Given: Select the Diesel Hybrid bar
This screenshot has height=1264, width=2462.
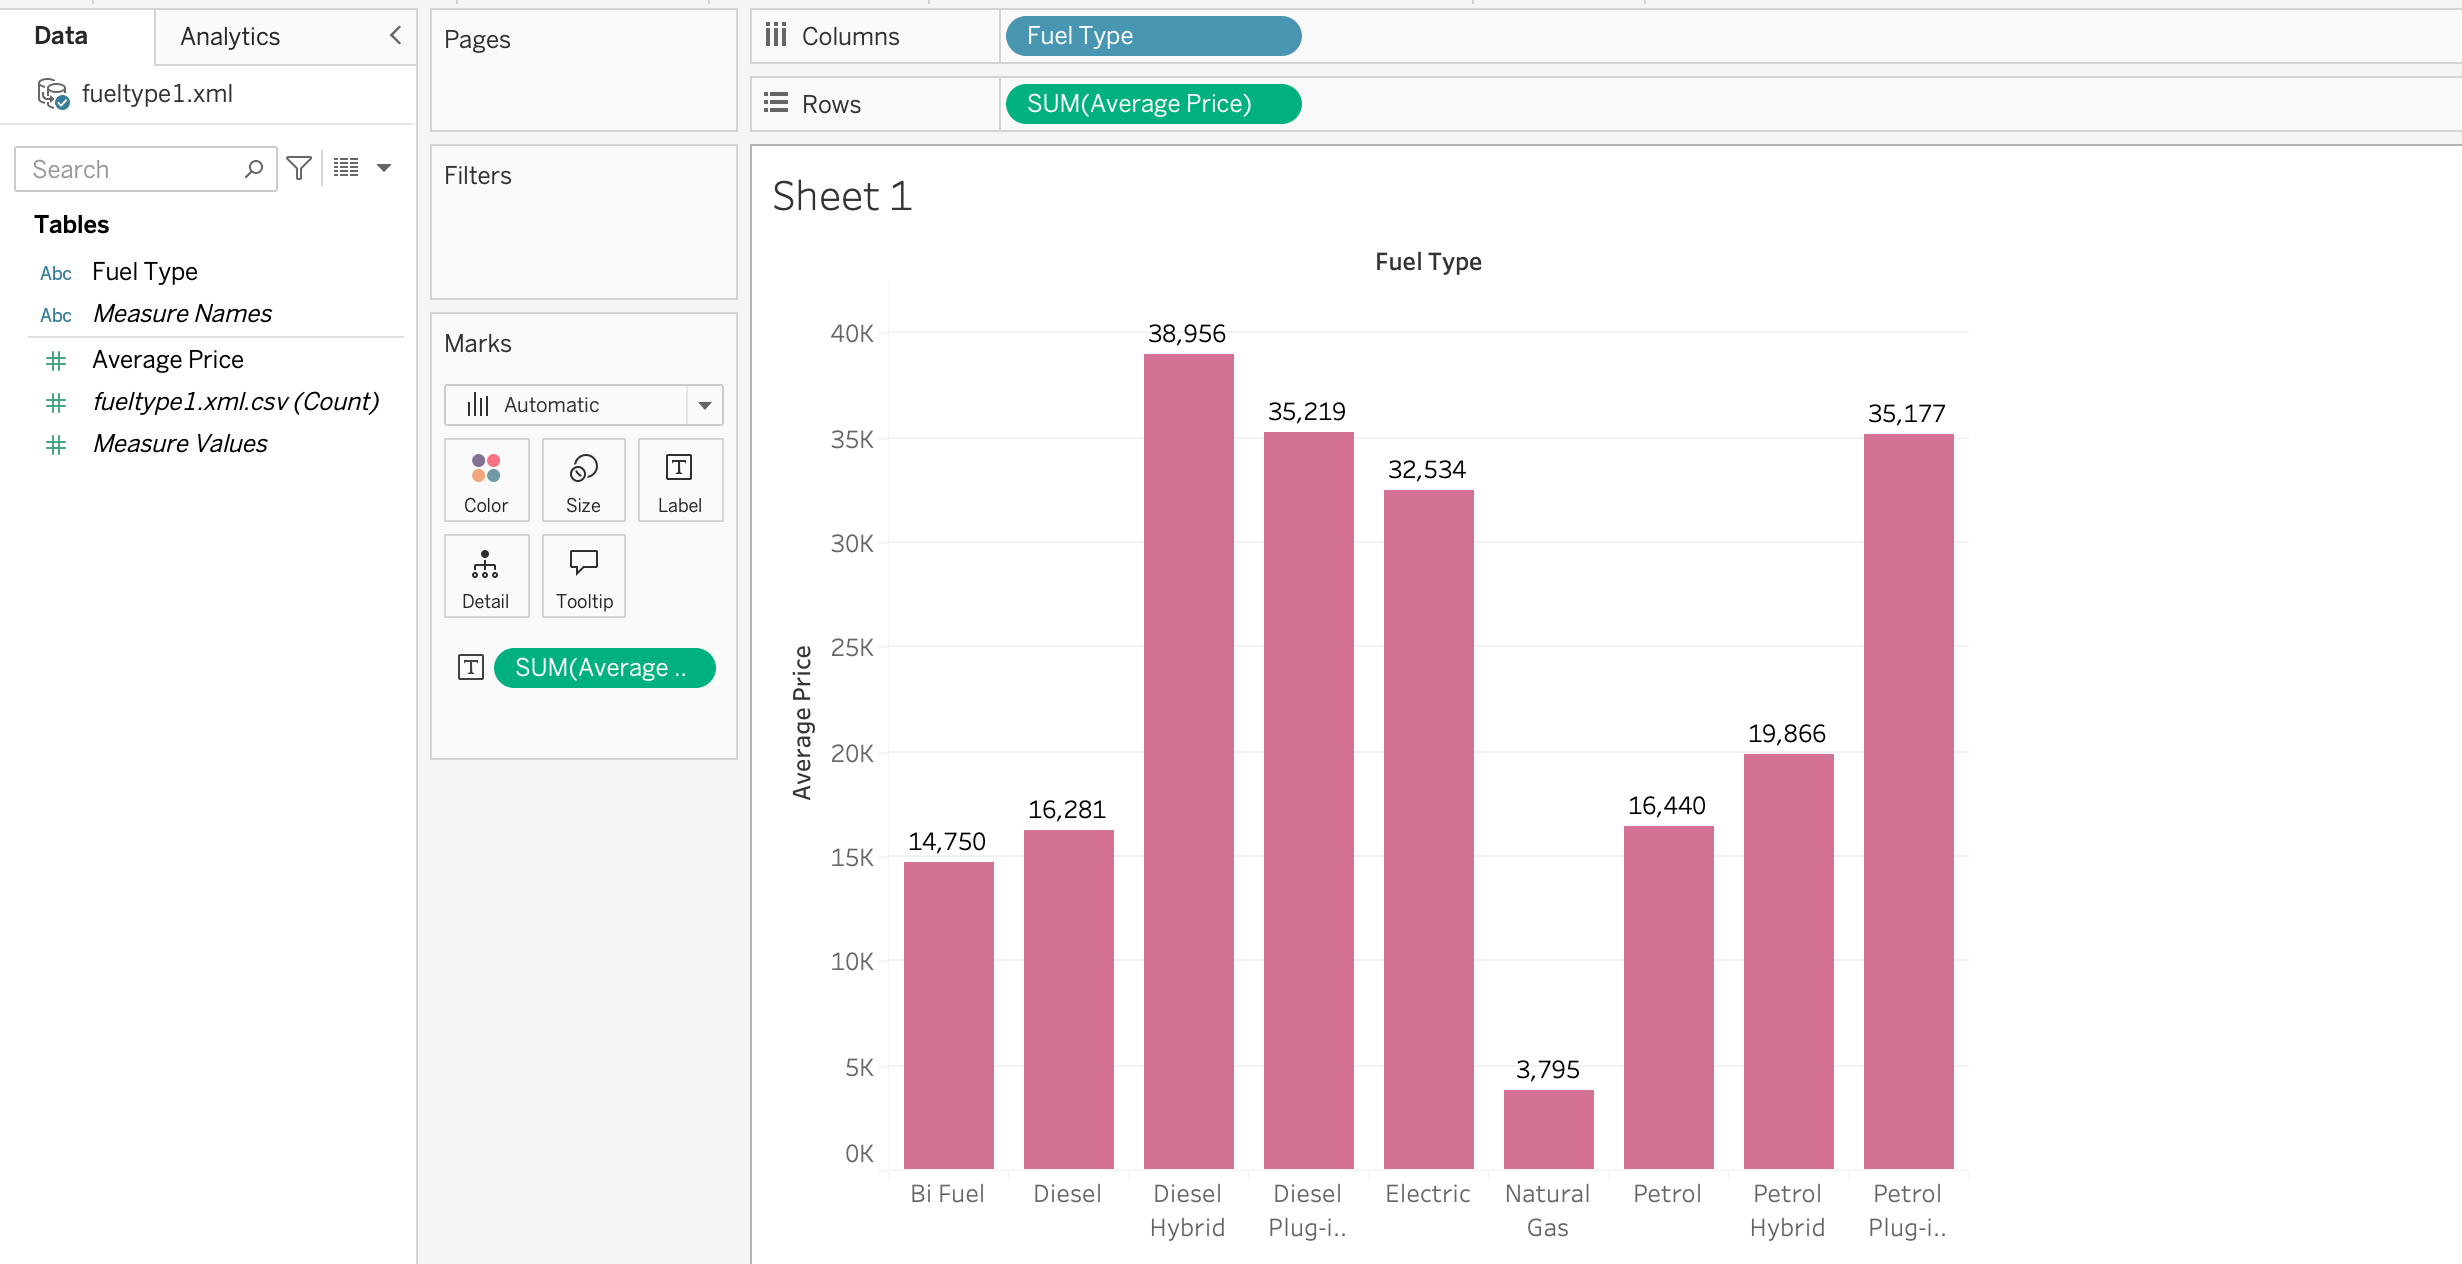Looking at the screenshot, I should coord(1188,760).
